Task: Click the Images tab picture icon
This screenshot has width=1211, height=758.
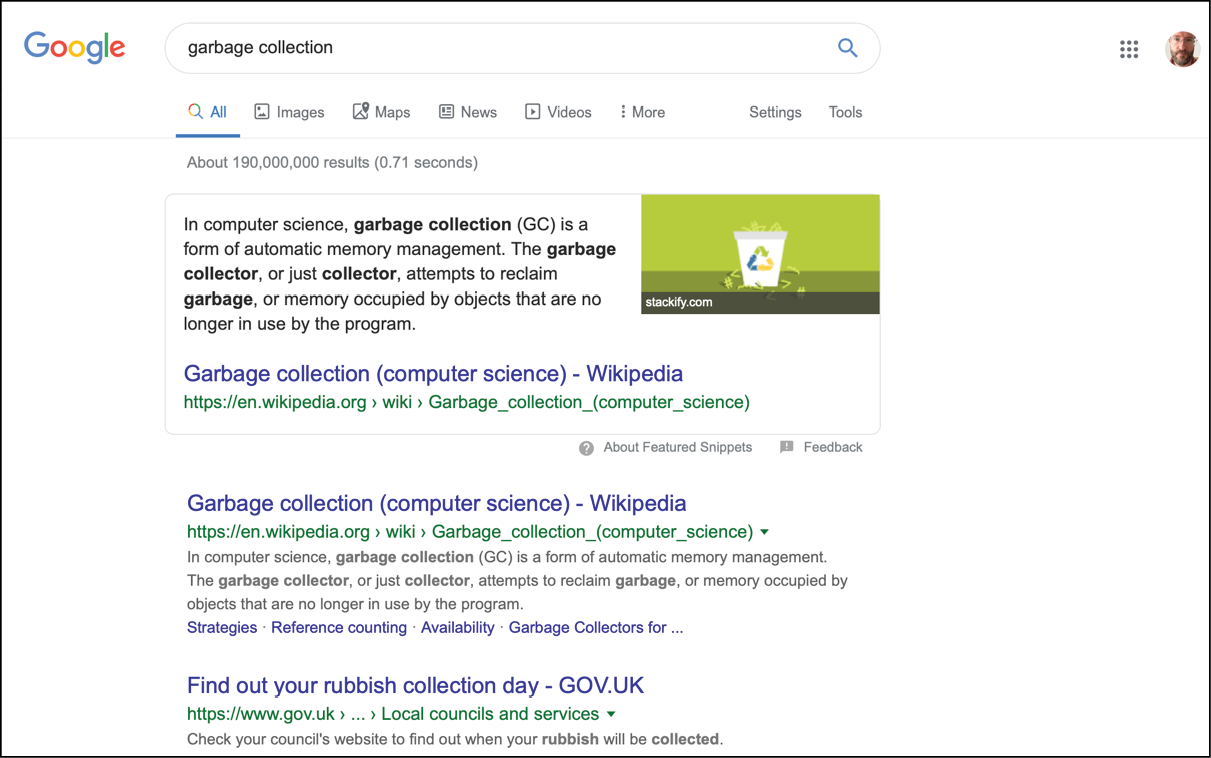Action: click(262, 112)
